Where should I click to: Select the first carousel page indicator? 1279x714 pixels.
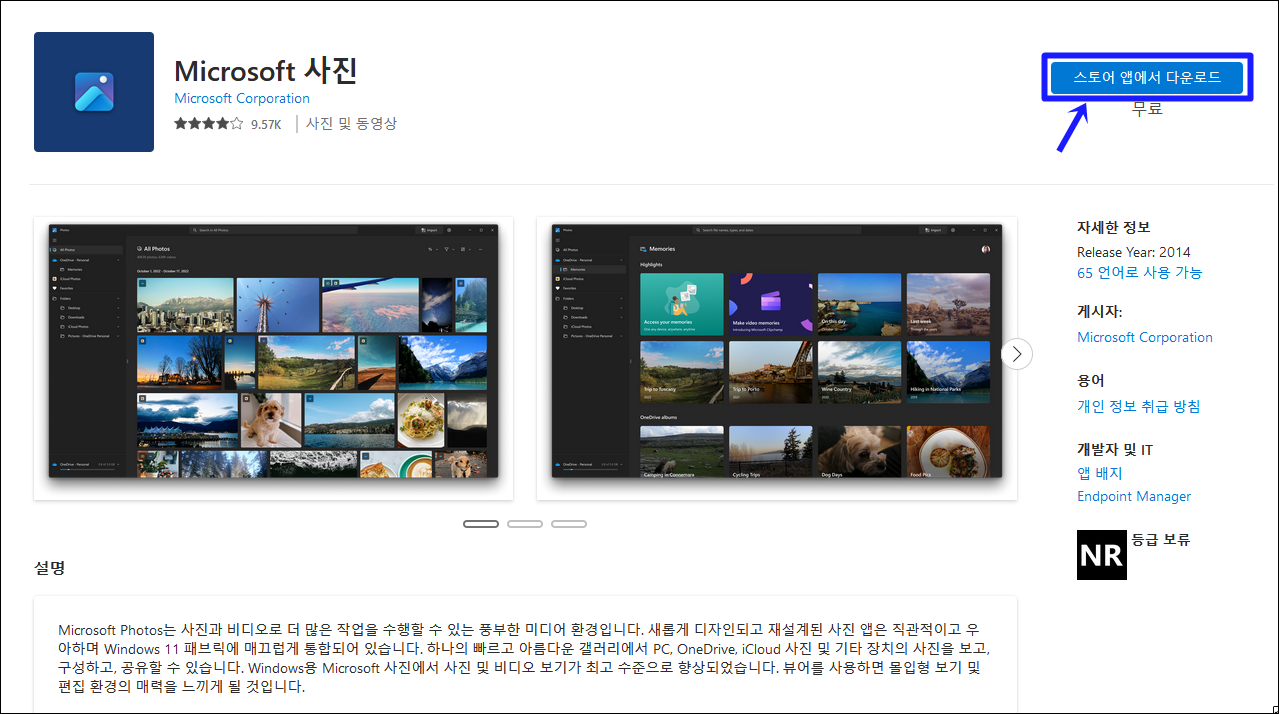pos(481,524)
